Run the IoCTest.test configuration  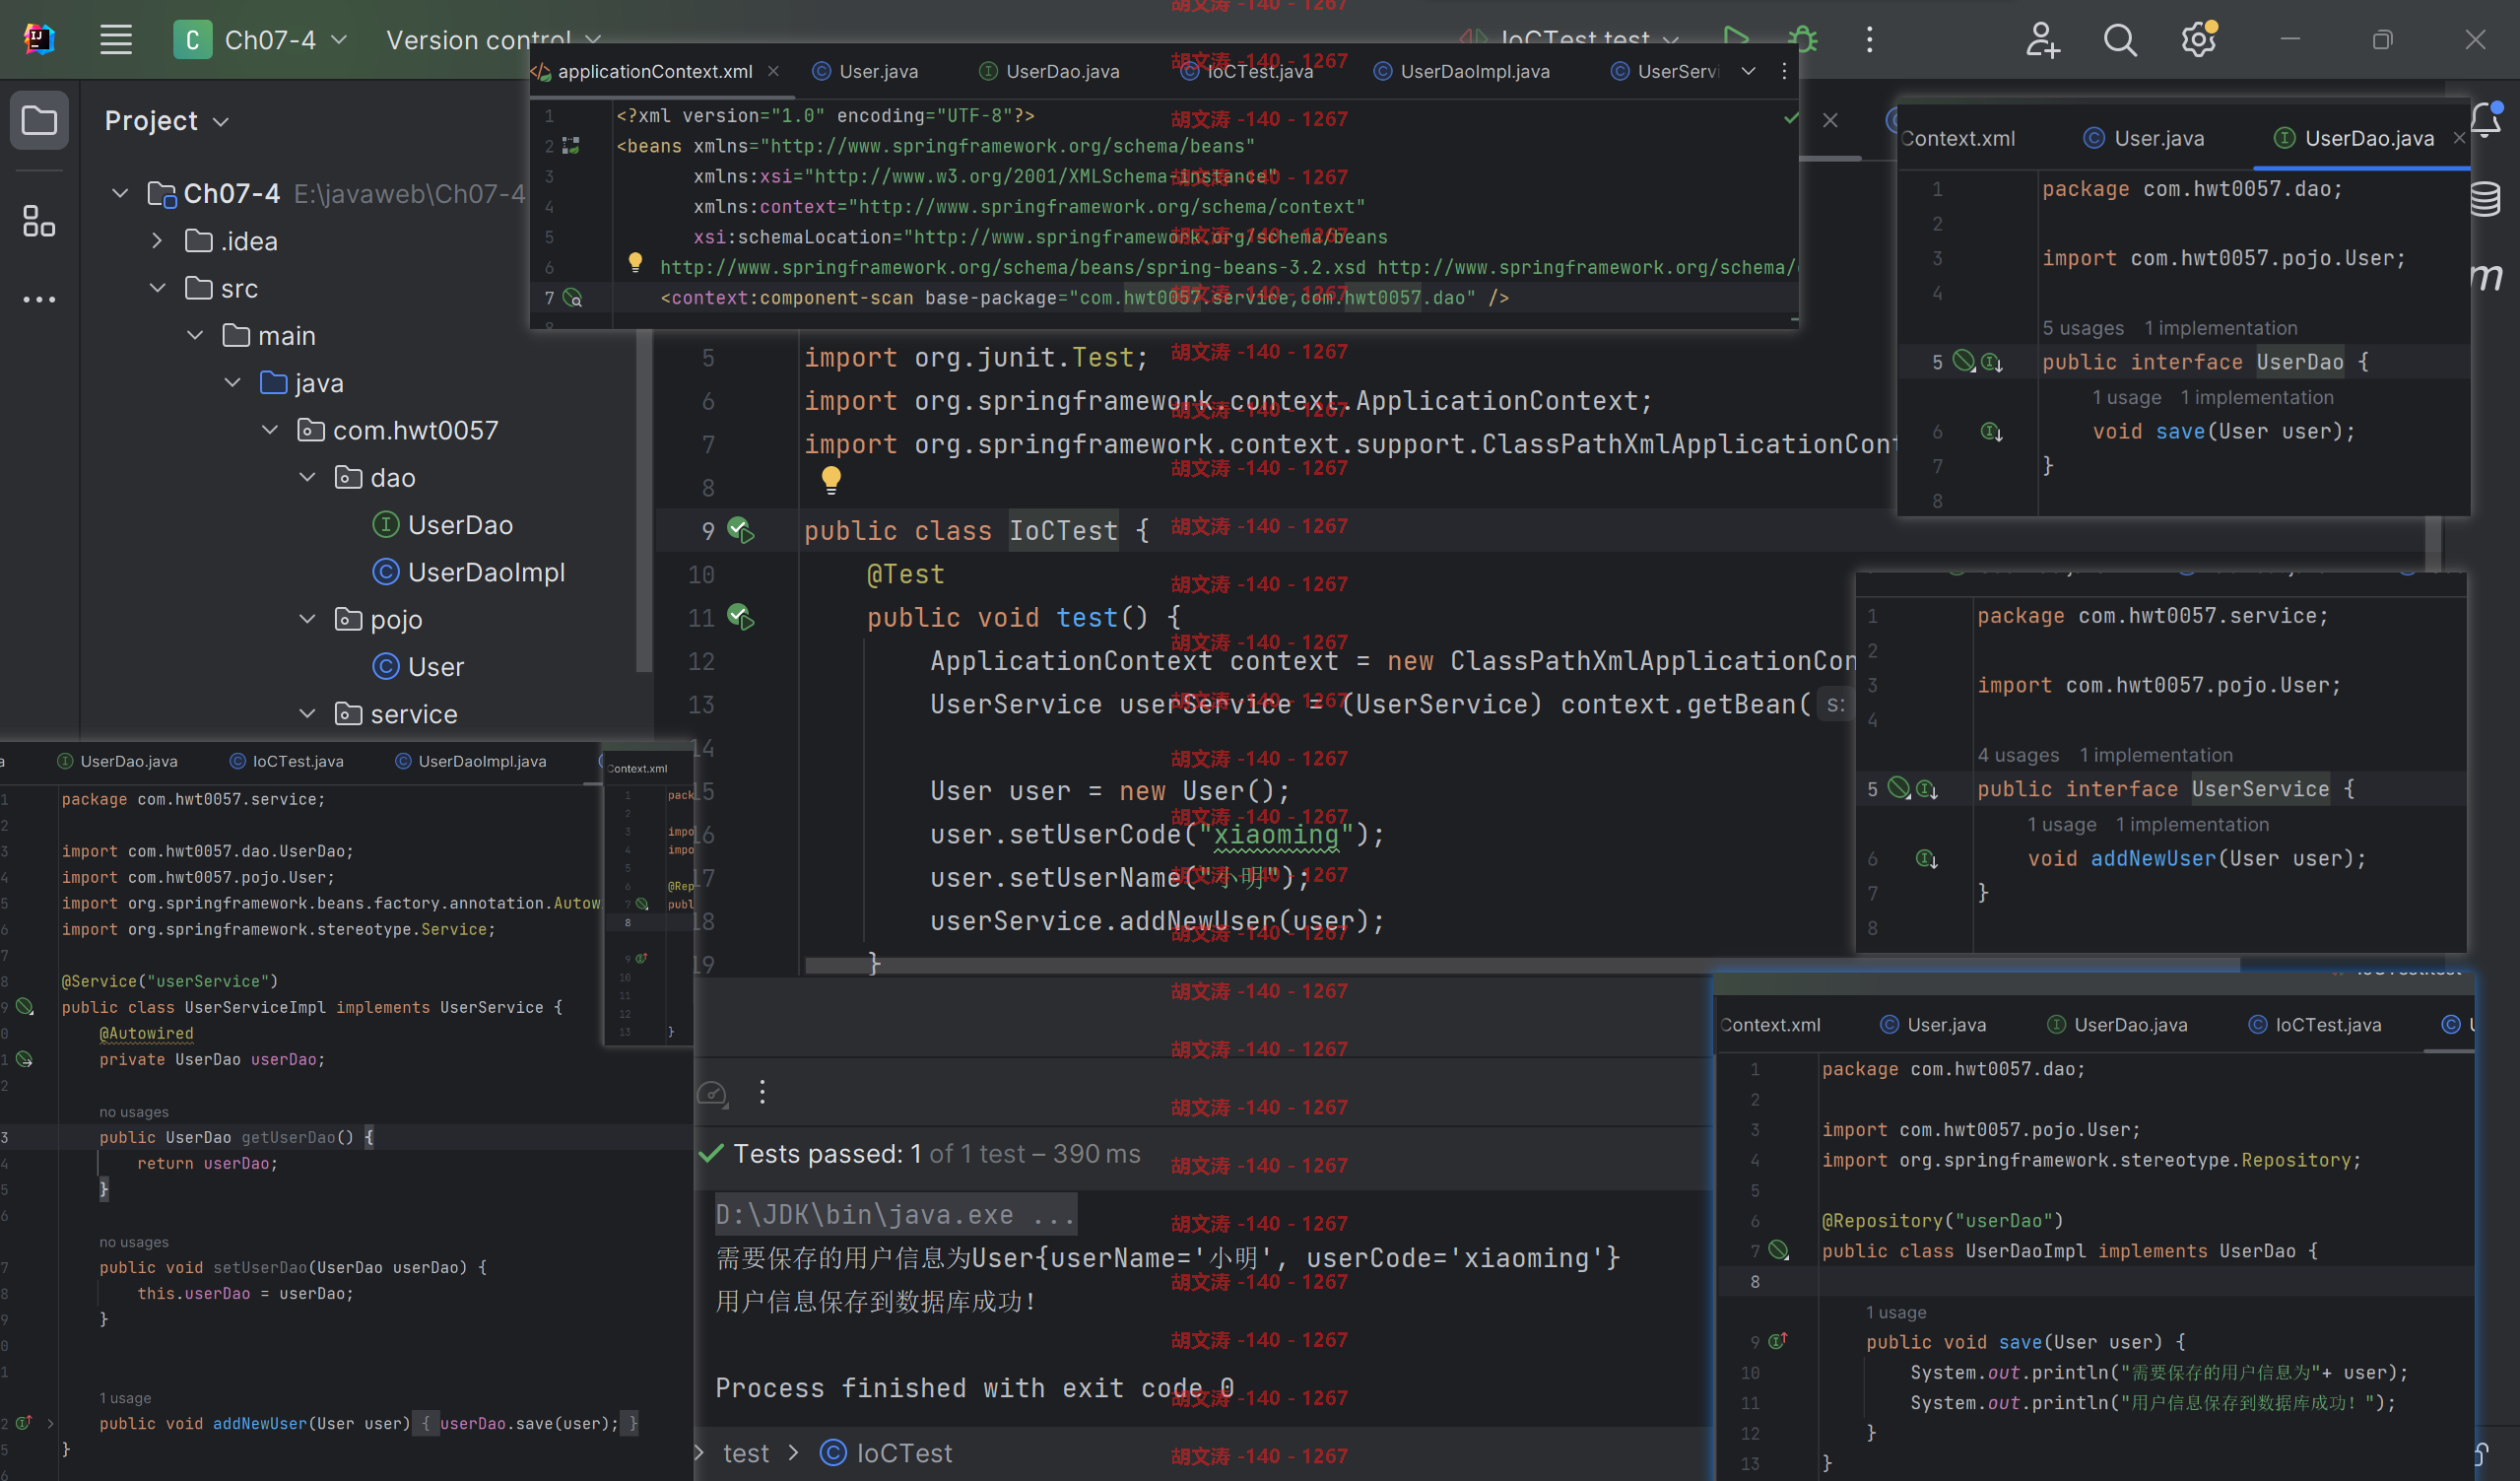(1737, 38)
